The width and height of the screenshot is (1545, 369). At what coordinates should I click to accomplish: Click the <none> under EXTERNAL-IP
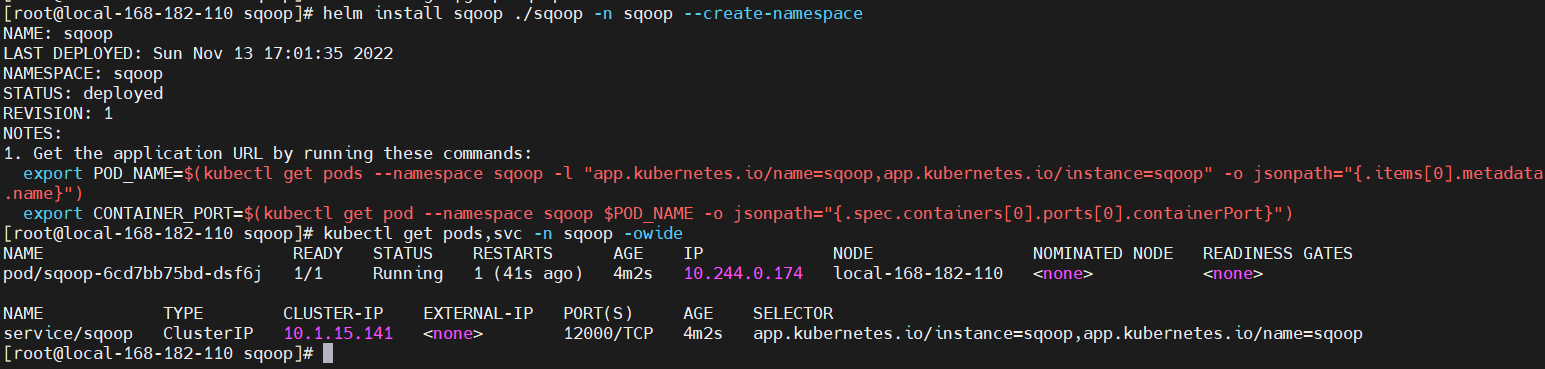[453, 333]
